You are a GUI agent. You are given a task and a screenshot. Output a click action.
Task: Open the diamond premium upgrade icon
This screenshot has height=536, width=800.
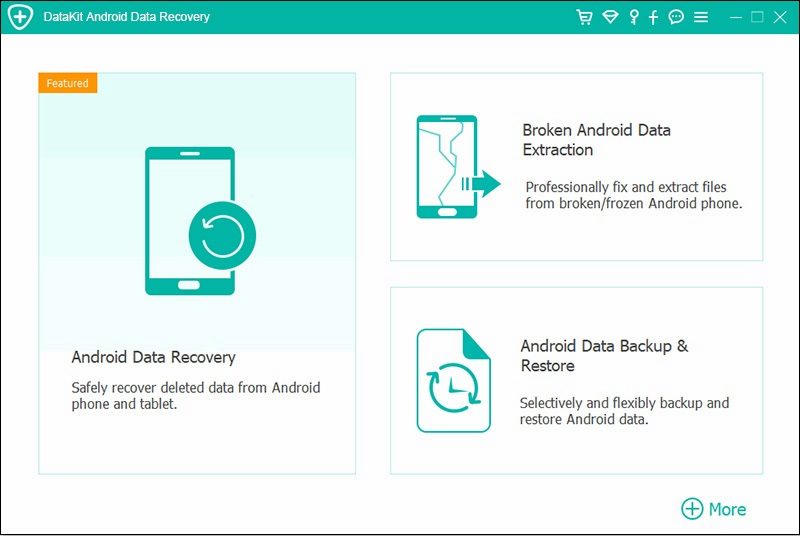point(610,17)
